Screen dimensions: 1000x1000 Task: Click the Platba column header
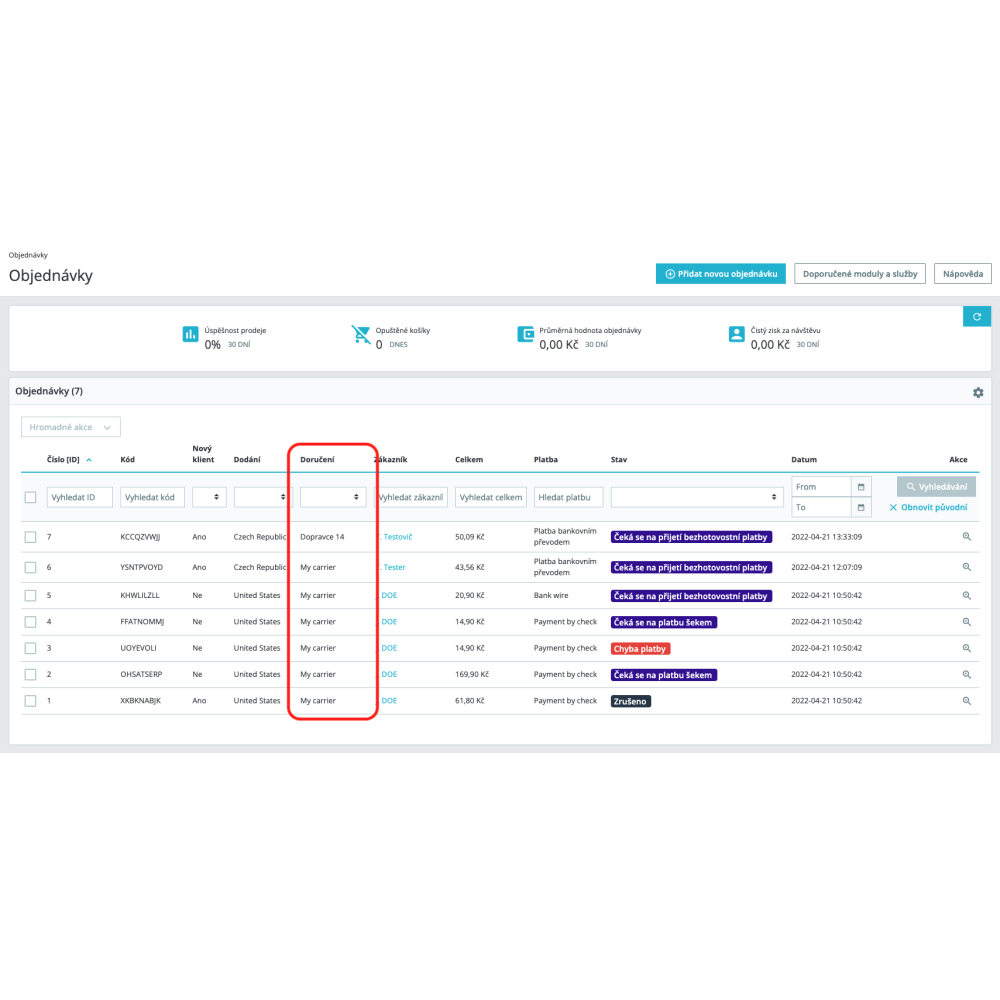[545, 460]
